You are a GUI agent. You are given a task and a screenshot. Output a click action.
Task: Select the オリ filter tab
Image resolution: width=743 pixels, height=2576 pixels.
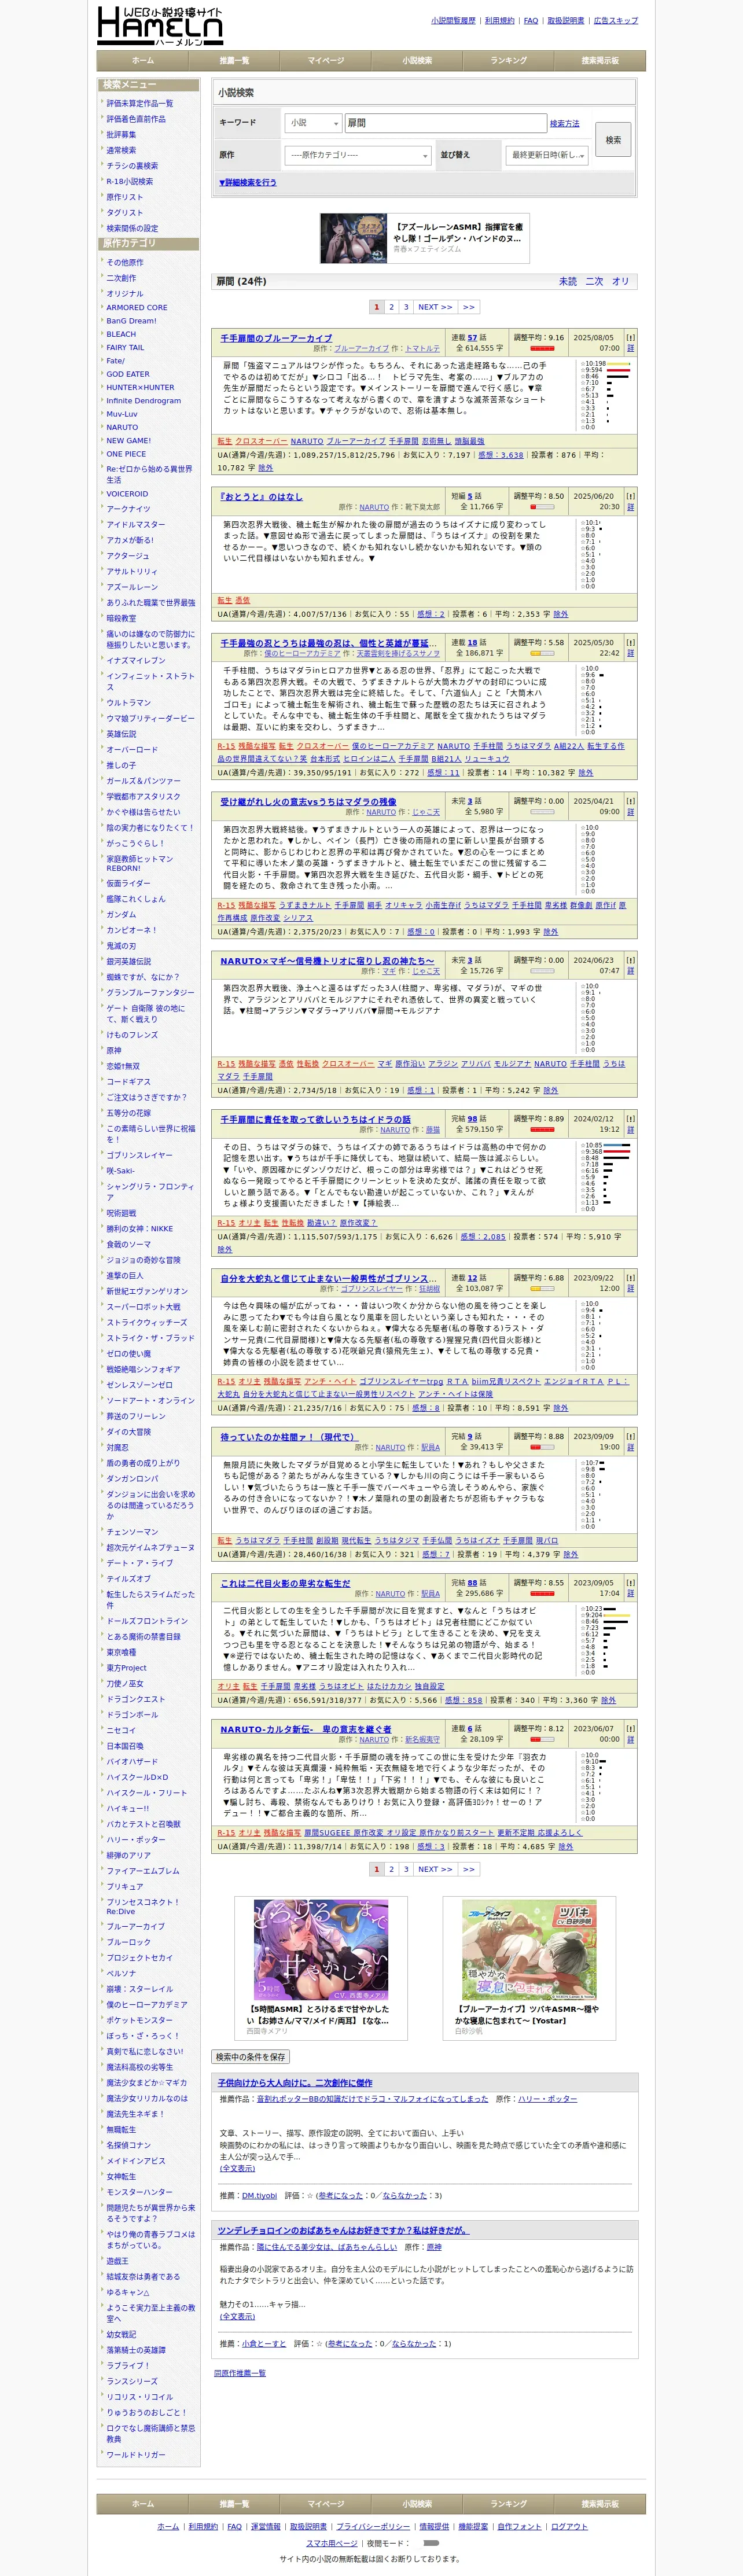620,282
